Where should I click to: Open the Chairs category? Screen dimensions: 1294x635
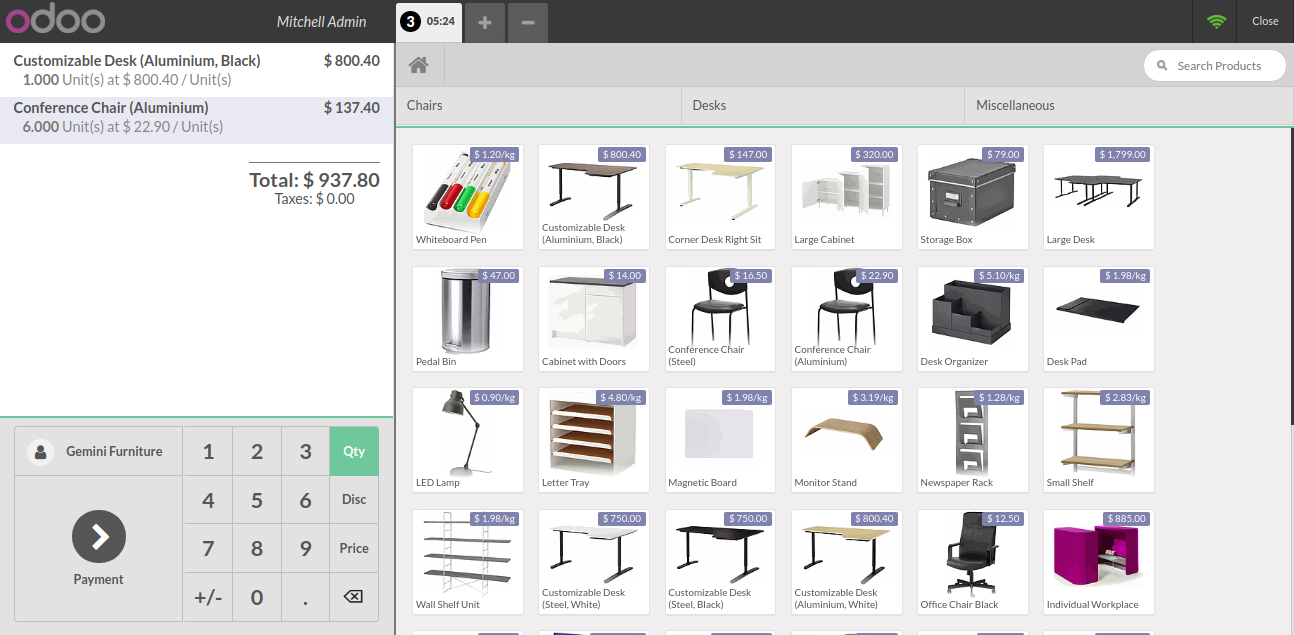pyautogui.click(x=539, y=105)
